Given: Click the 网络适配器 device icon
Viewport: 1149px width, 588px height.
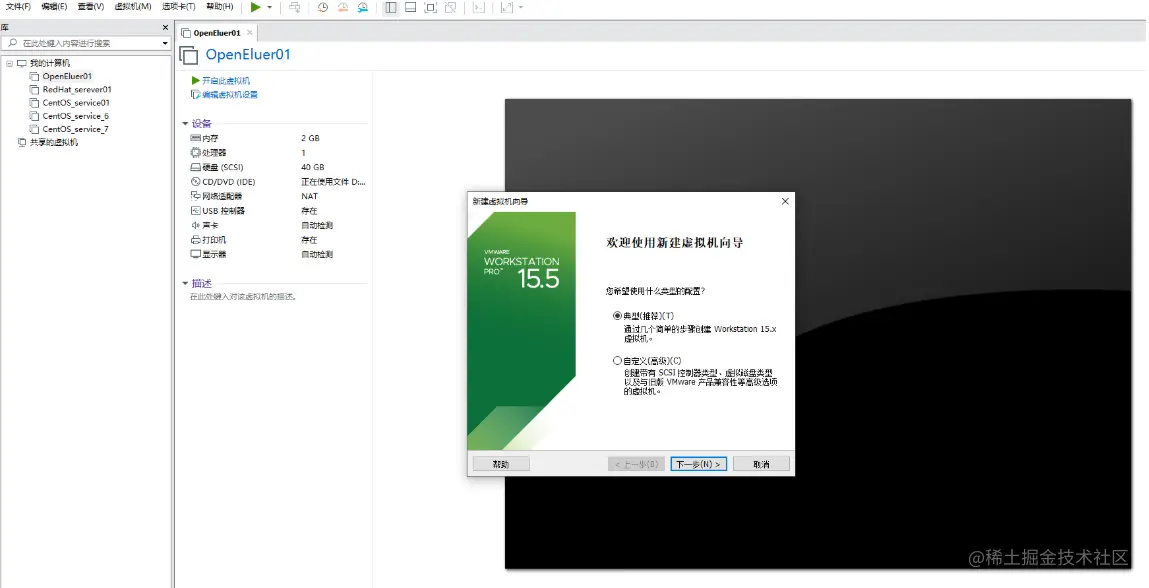Looking at the screenshot, I should 196,196.
